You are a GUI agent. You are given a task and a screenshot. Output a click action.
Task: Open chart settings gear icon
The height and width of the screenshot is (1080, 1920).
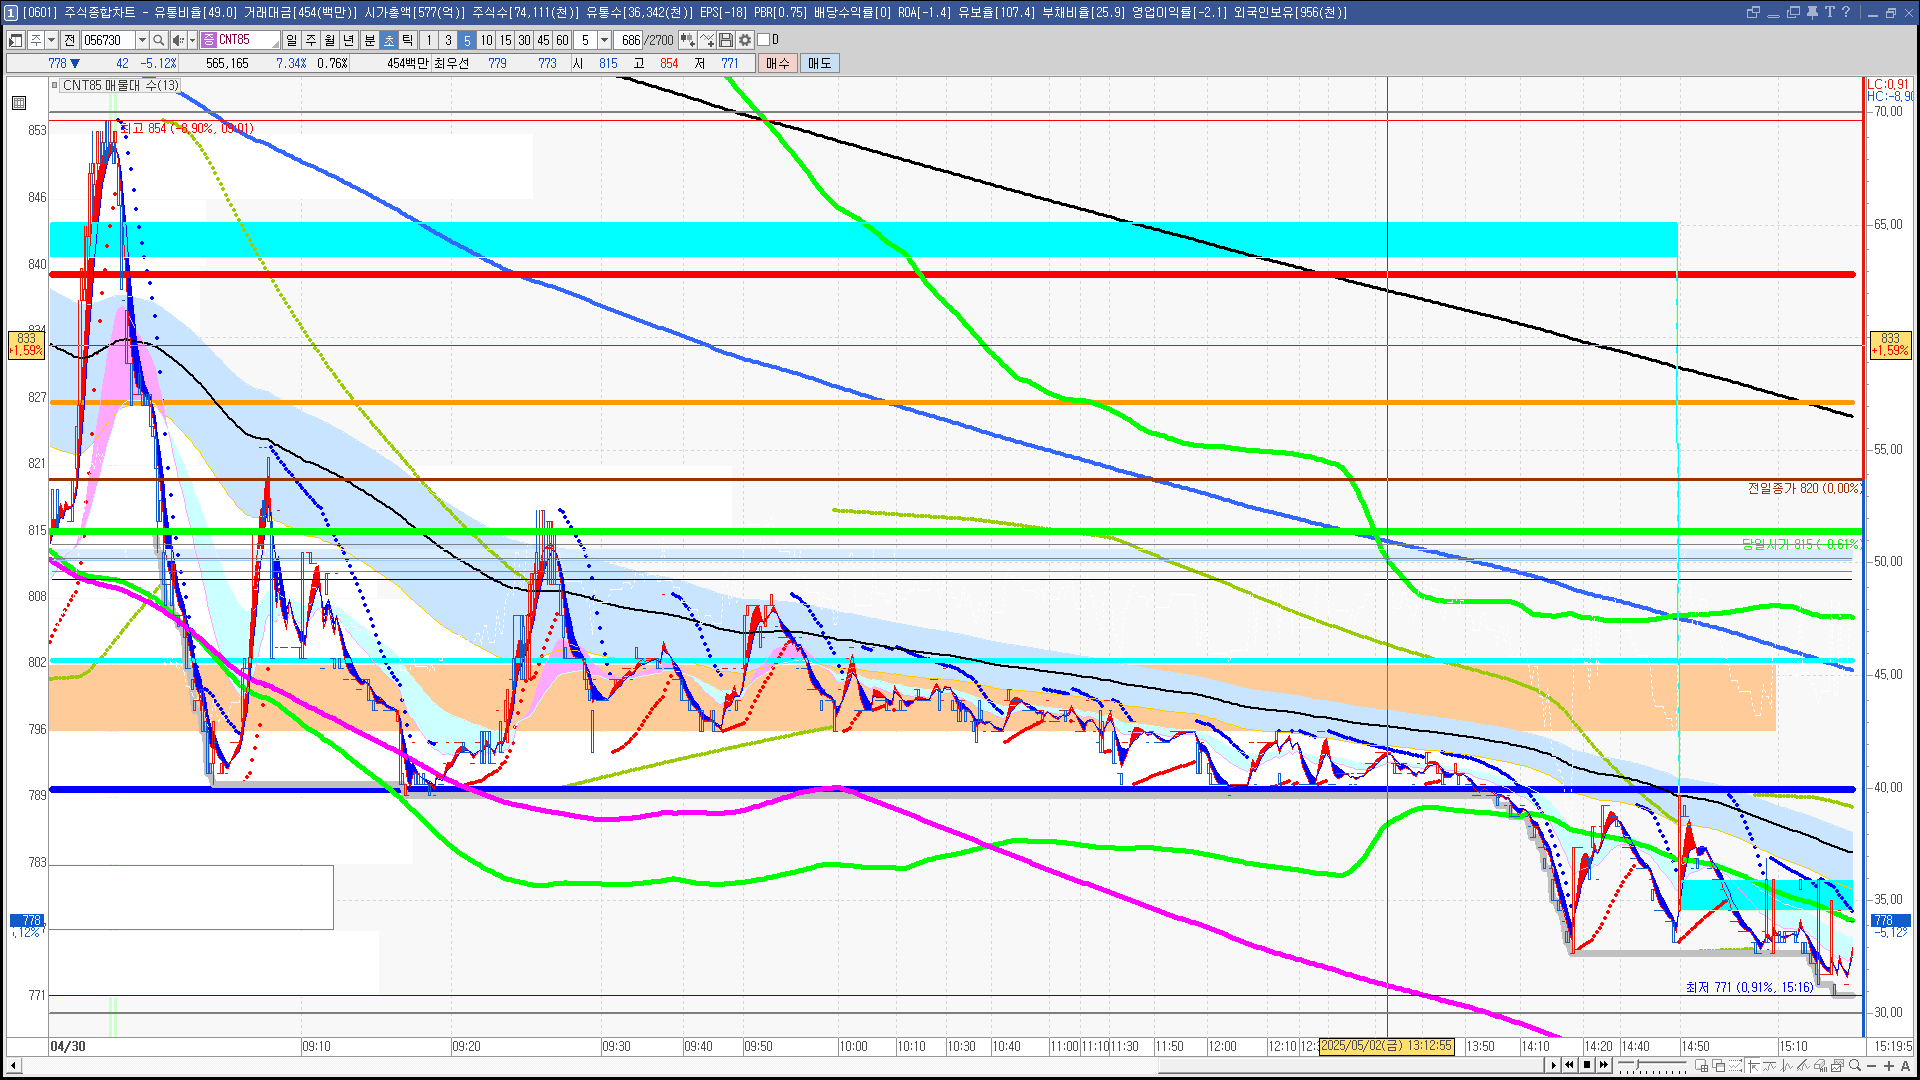[x=745, y=40]
